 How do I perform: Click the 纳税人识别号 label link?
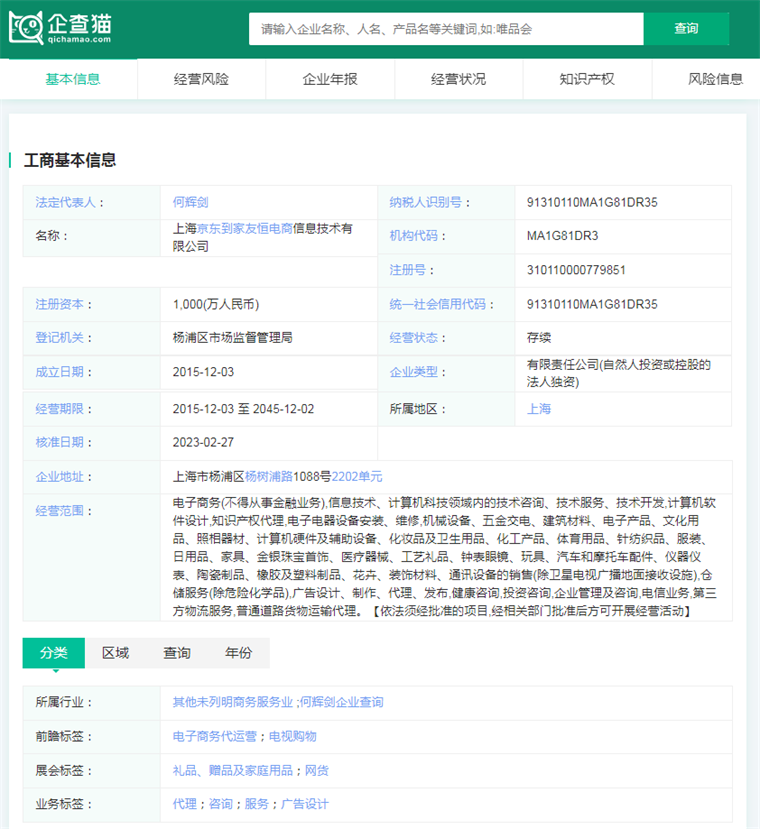point(426,202)
